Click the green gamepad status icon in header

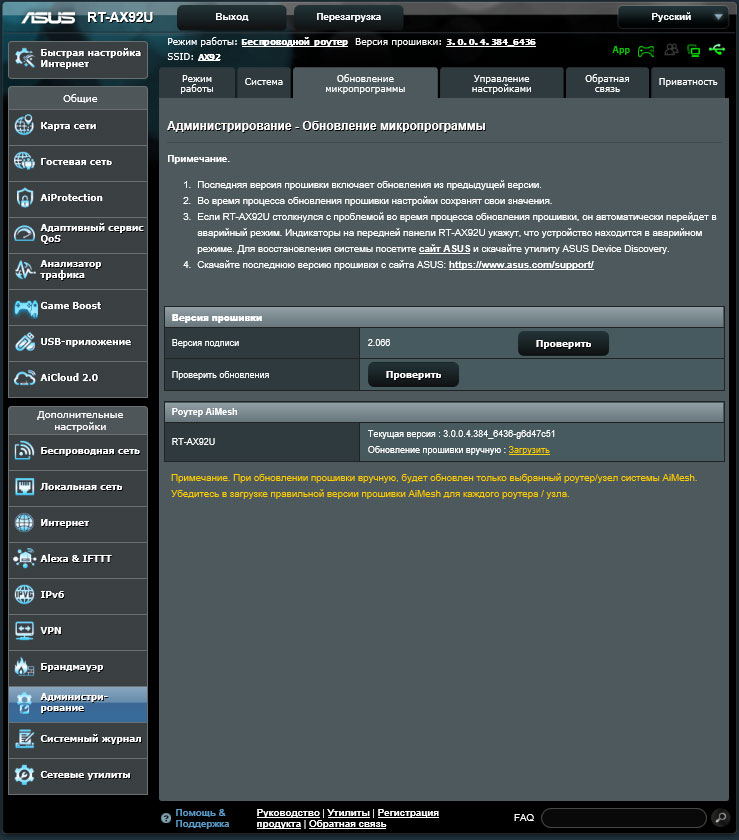click(646, 51)
